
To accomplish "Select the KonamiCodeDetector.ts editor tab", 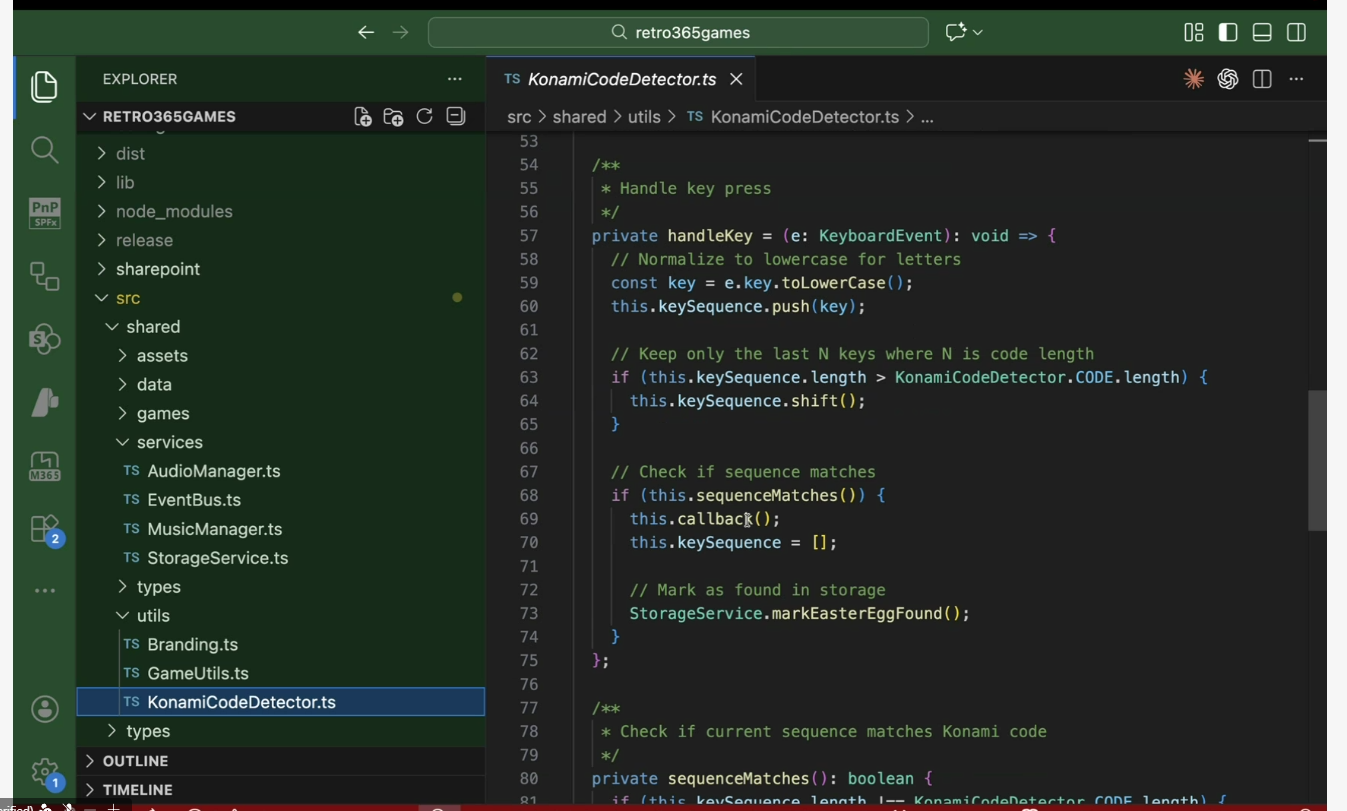I will pyautogui.click(x=620, y=79).
